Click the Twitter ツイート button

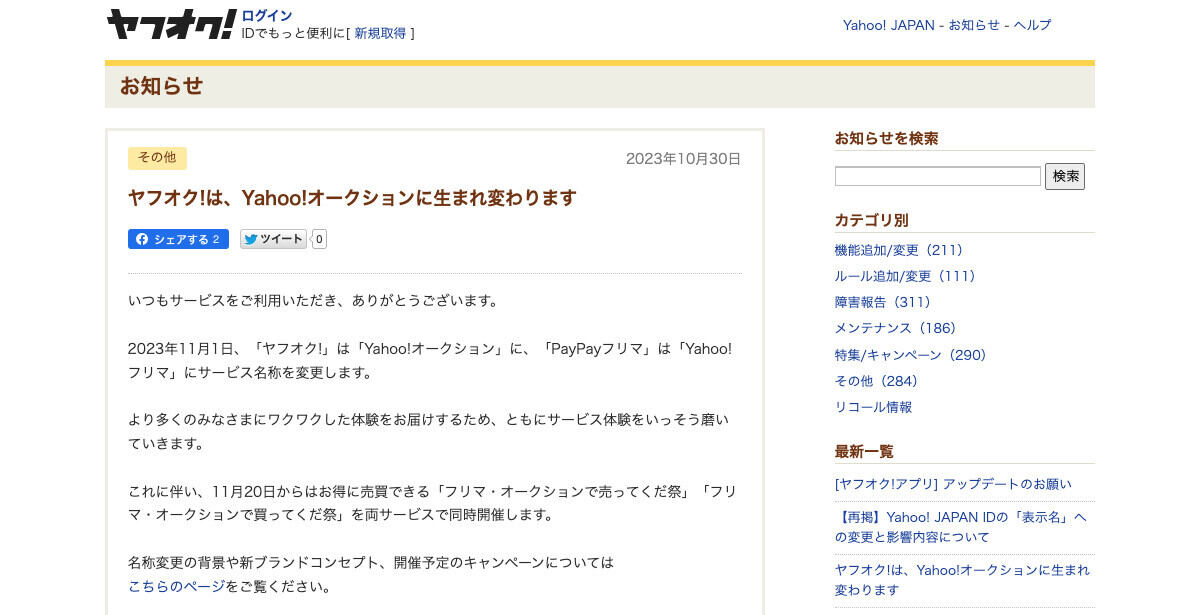[273, 239]
